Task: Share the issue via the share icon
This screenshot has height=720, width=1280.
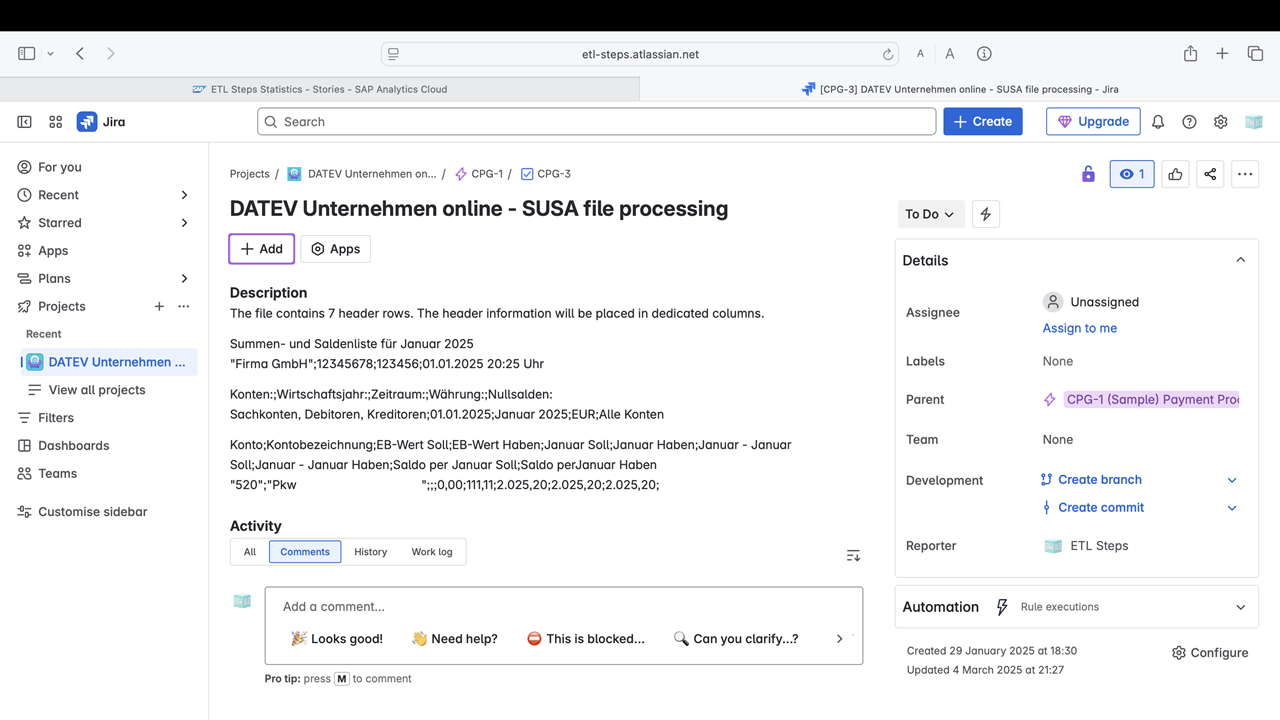Action: coord(1210,173)
